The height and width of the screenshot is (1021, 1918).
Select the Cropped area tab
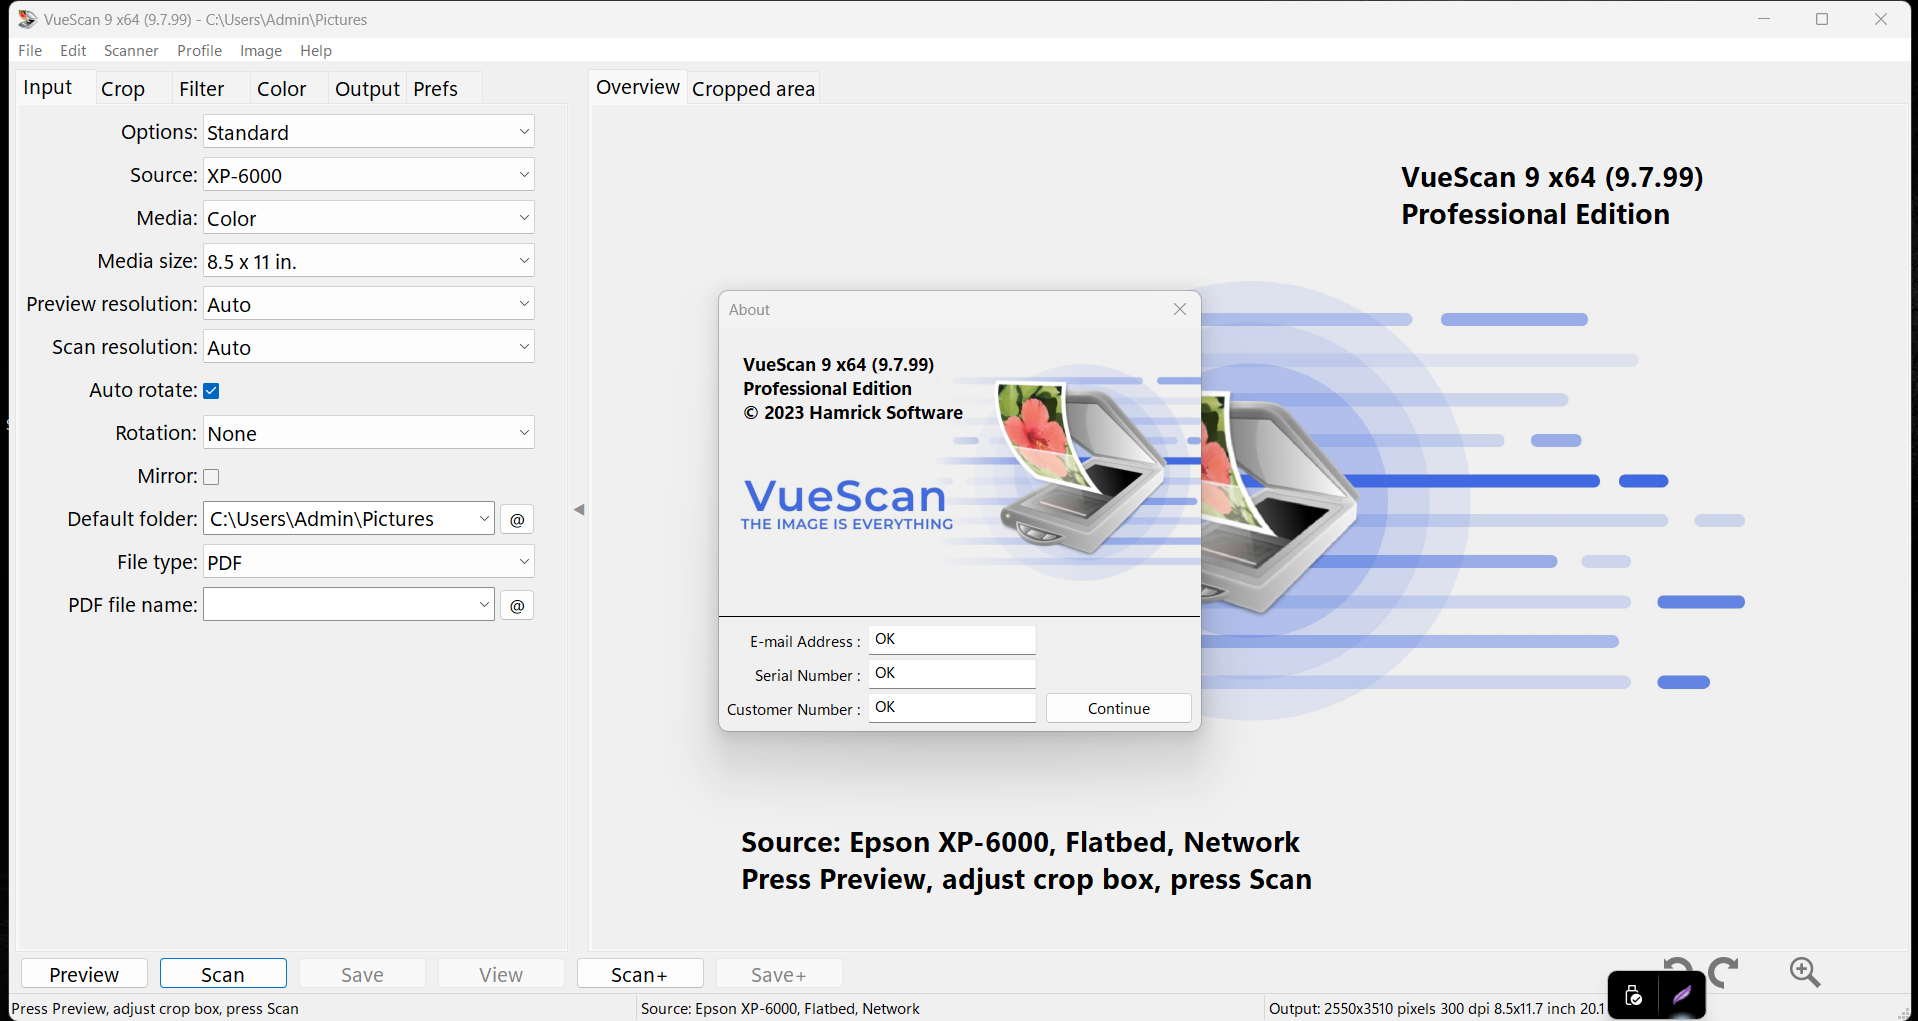(754, 89)
